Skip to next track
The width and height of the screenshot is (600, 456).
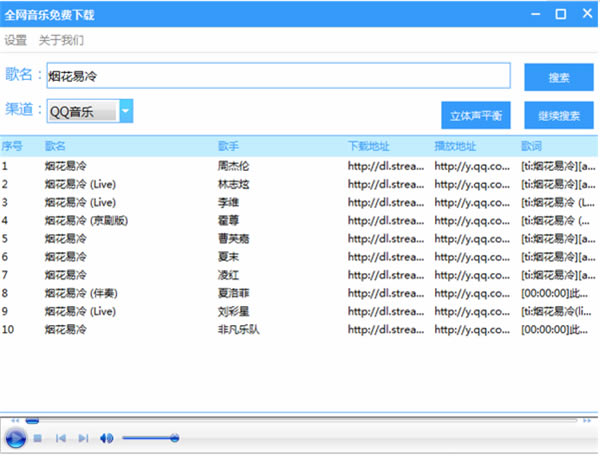click(83, 438)
